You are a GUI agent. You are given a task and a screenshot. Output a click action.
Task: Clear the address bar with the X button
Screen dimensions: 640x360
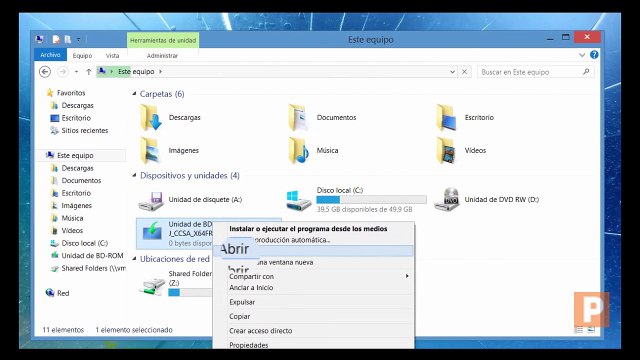point(464,72)
